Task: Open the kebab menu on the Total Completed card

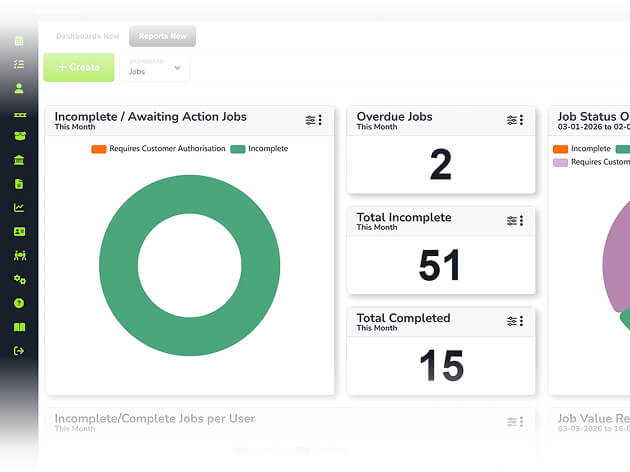Action: click(x=522, y=321)
